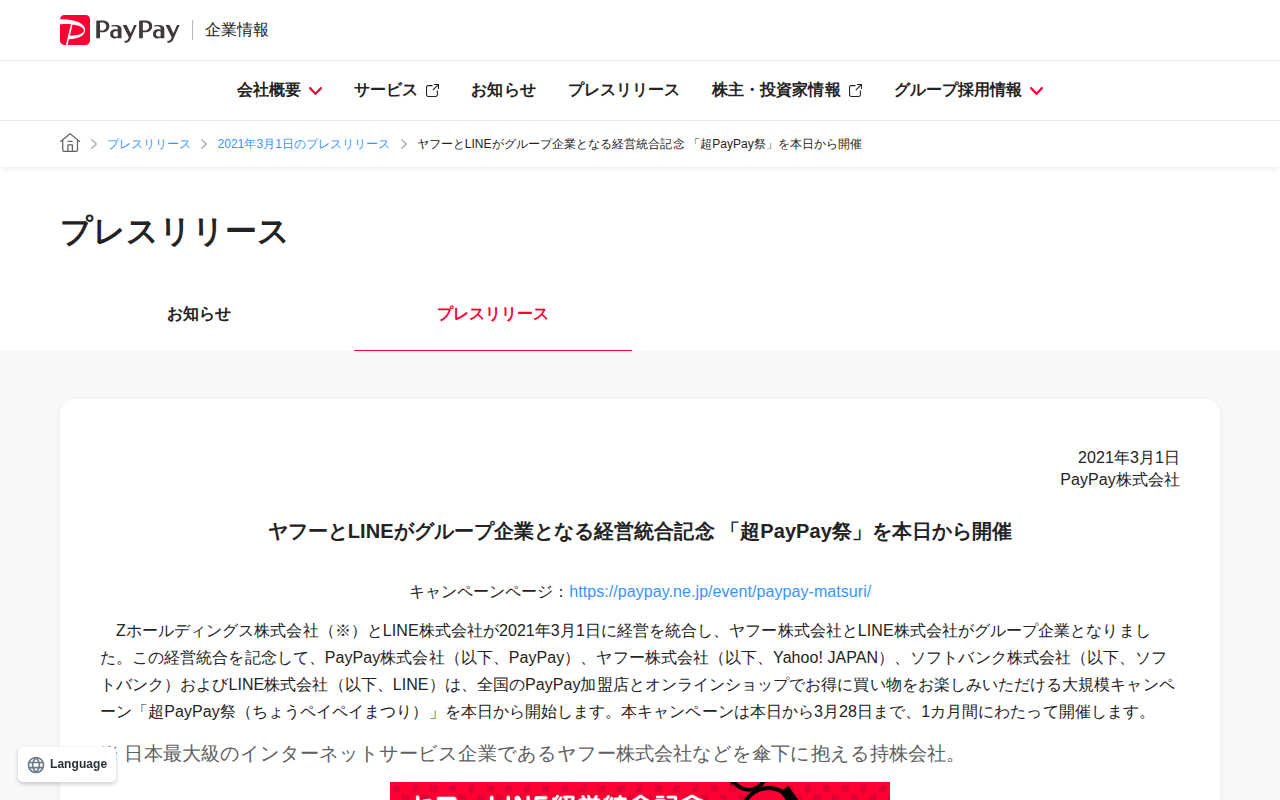Click 企業情報 text next to logo

click(x=237, y=30)
